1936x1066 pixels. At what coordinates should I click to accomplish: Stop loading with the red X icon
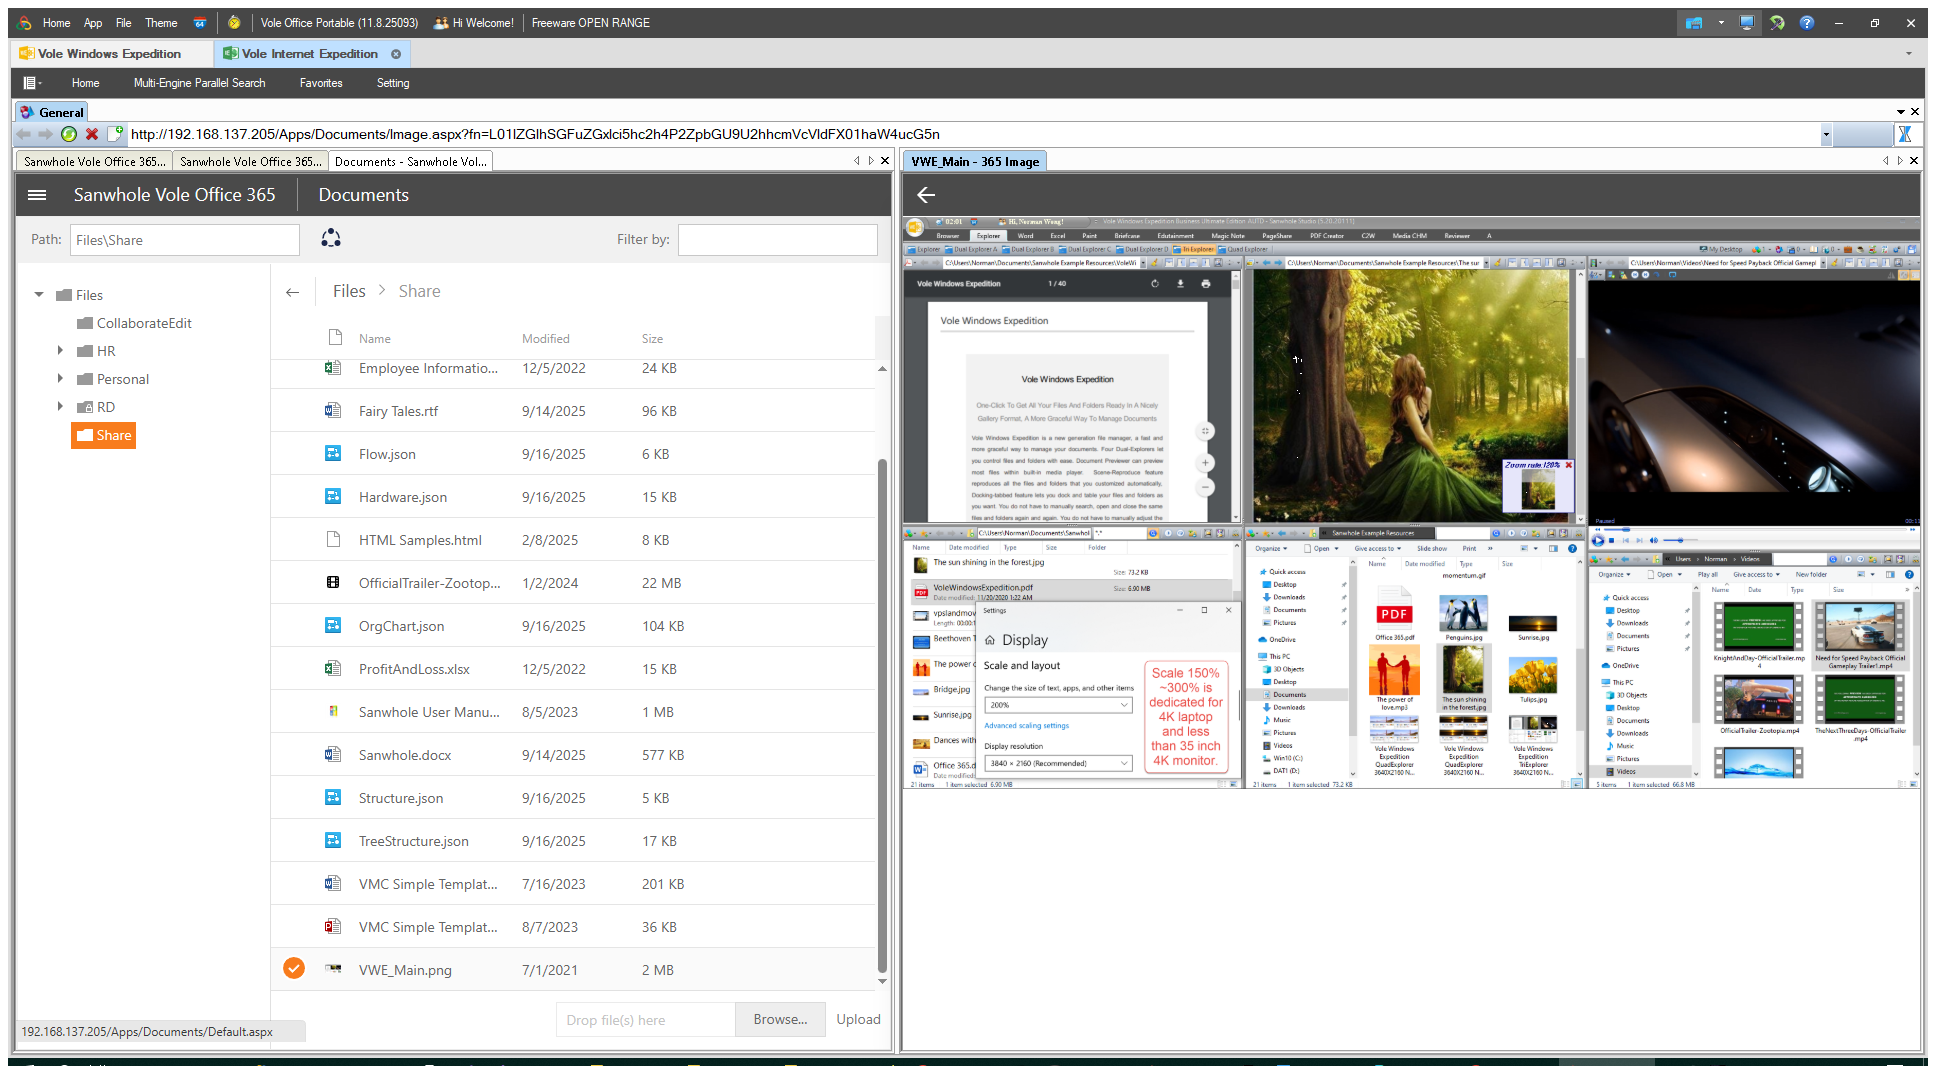92,134
